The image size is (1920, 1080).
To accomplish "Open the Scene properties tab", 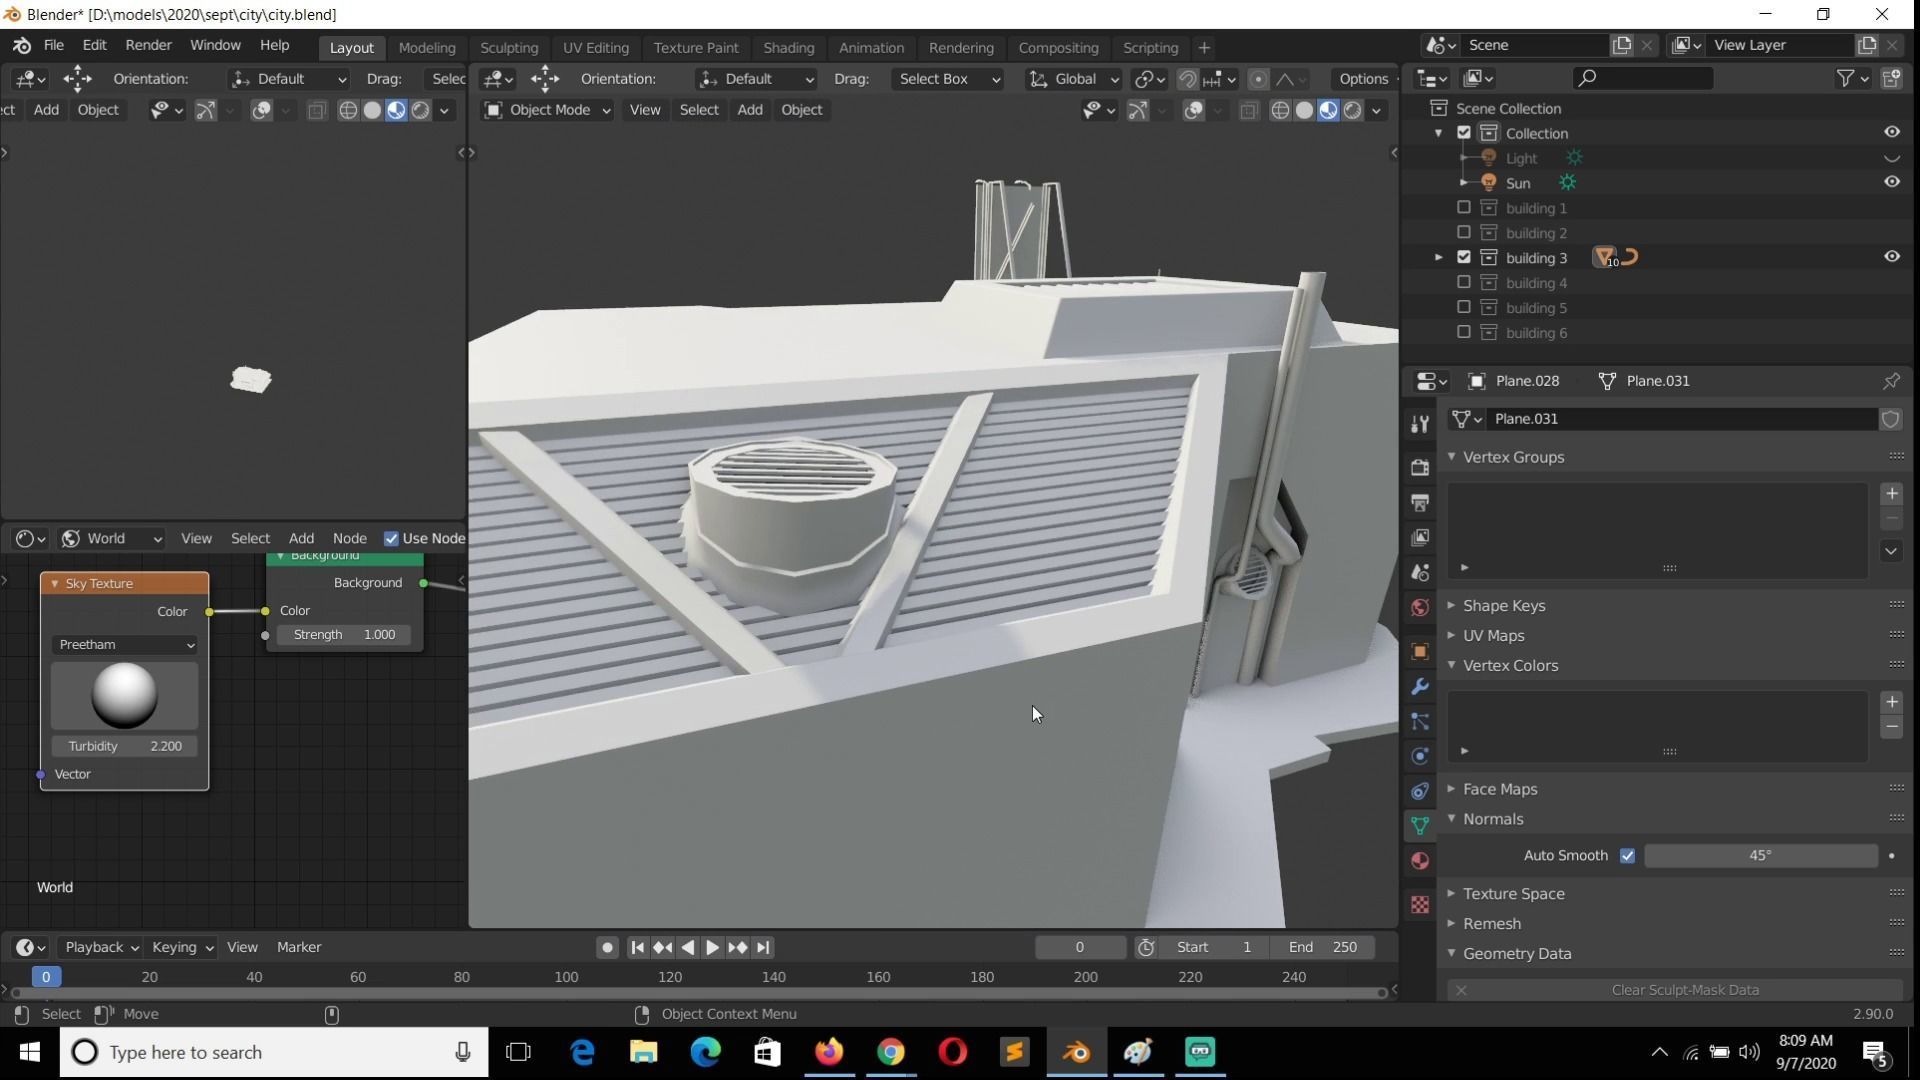I will 1419,573.
